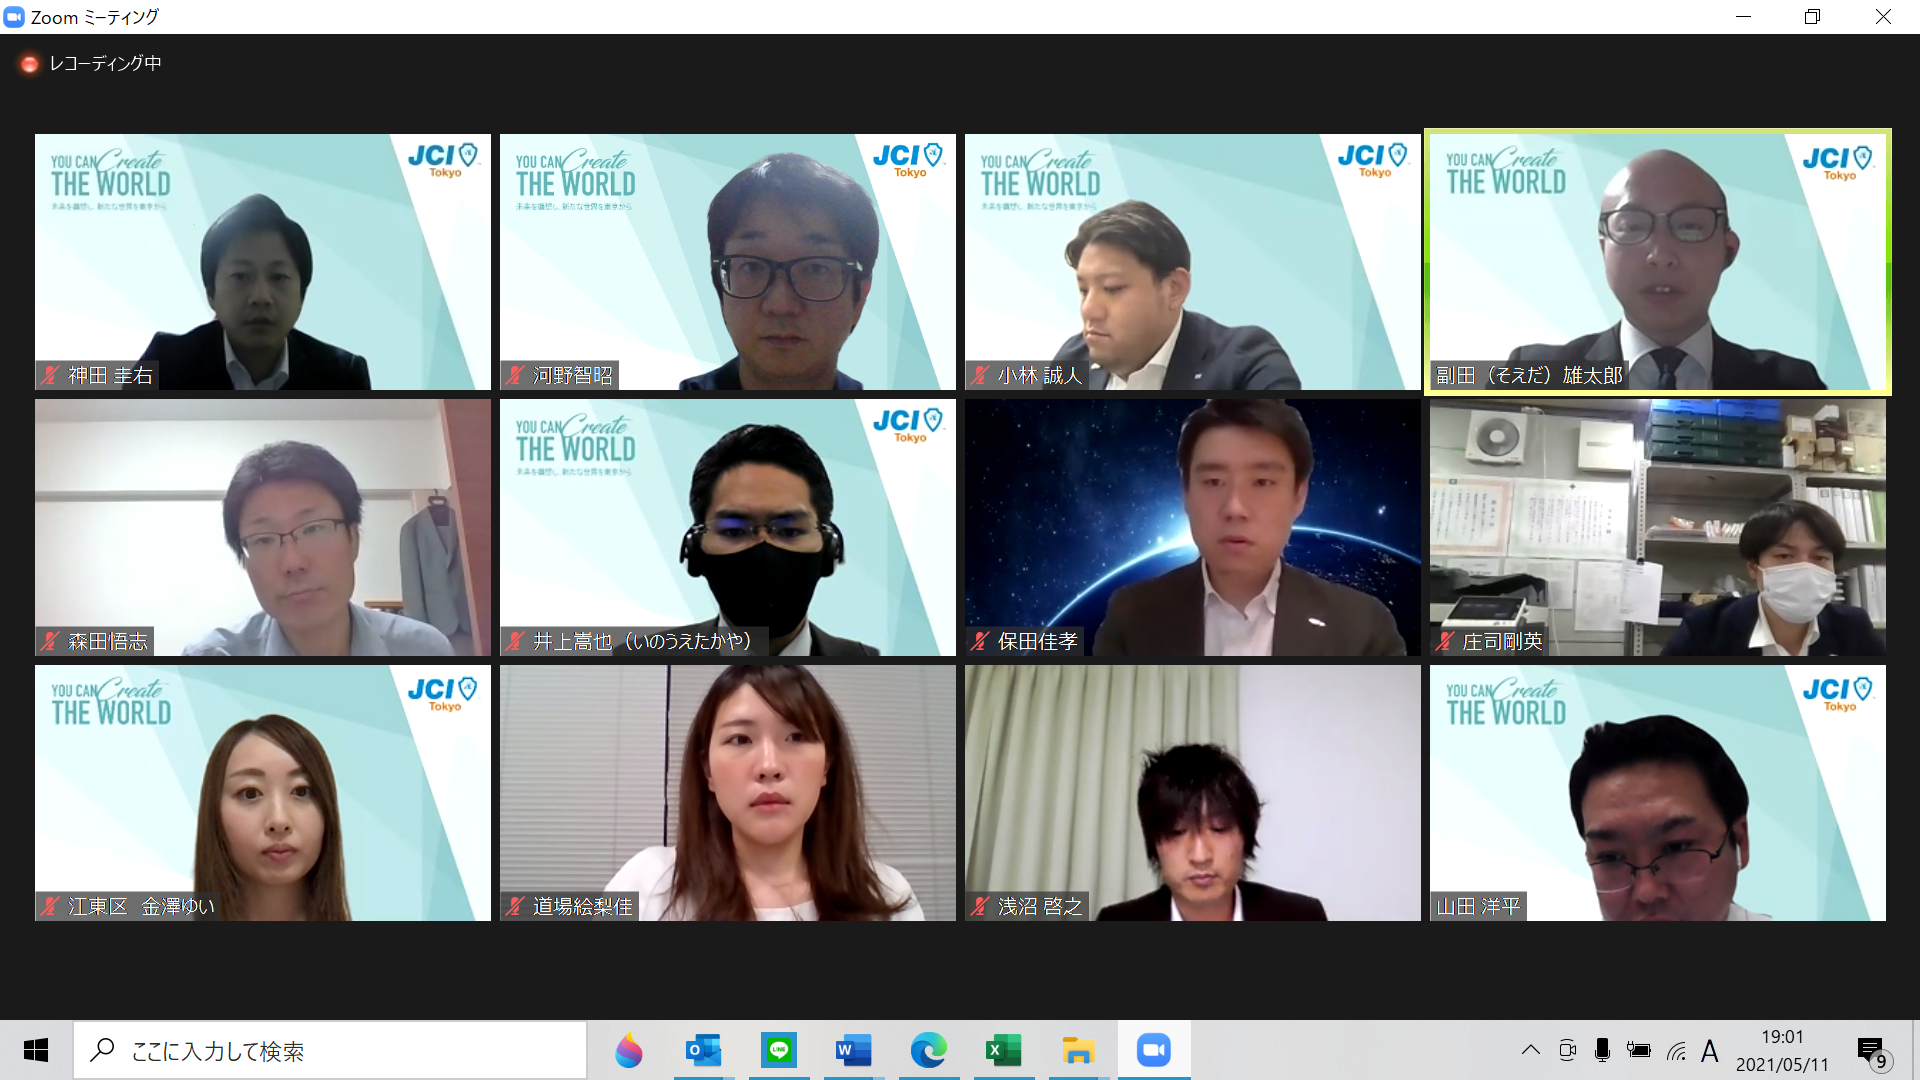Screen dimensions: 1920x1080
Task: Open File Explorer from taskbar
Action: pos(1078,1050)
